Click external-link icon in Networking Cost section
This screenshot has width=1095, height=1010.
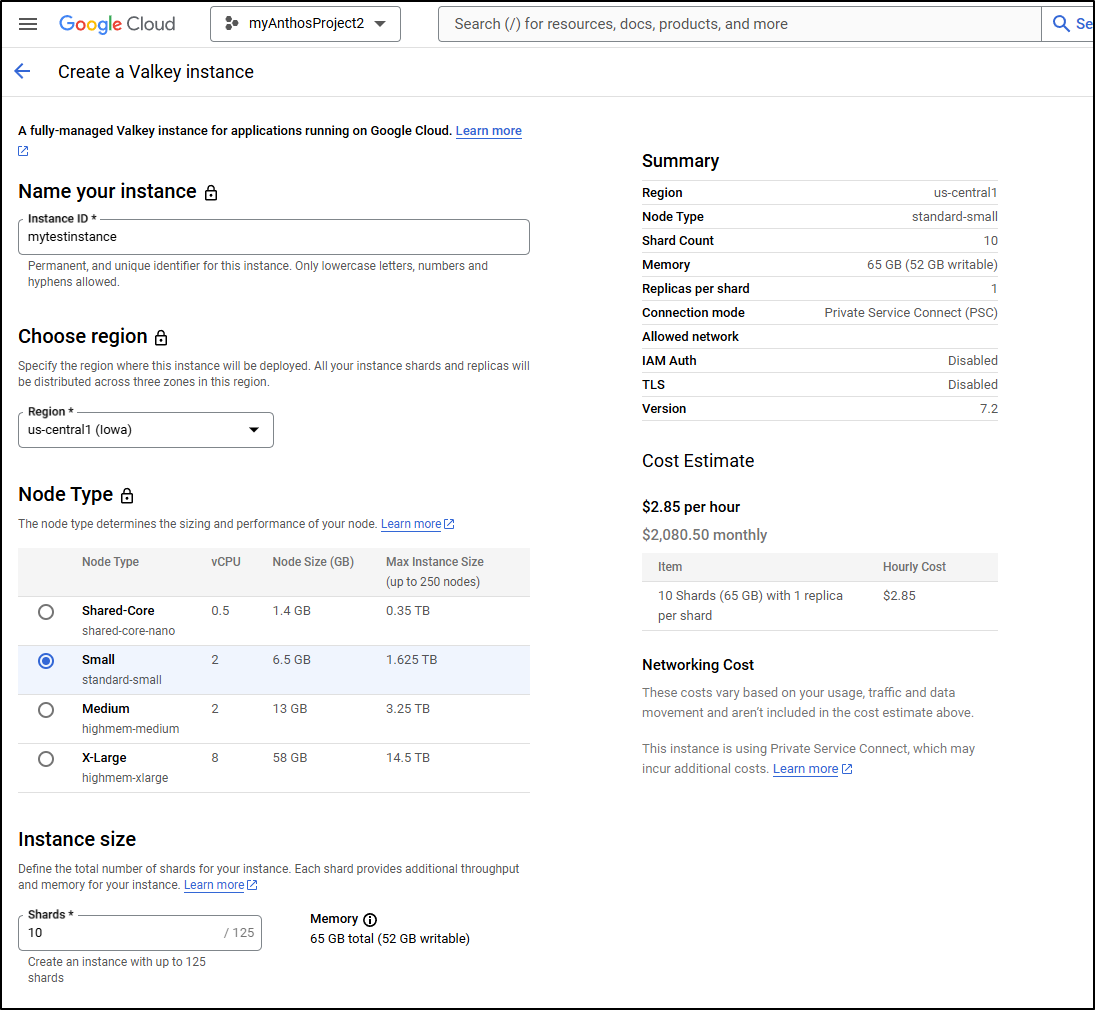click(847, 769)
